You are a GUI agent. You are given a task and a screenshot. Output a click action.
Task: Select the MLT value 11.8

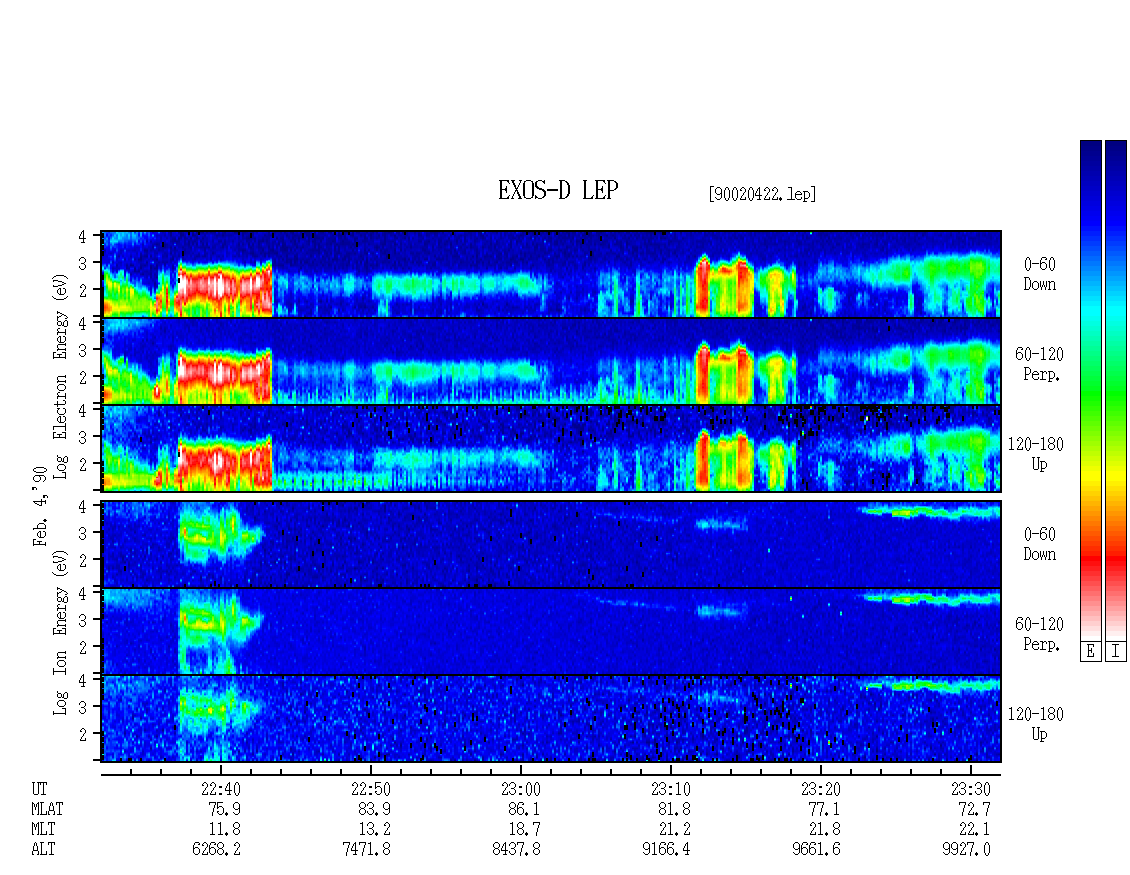224,829
